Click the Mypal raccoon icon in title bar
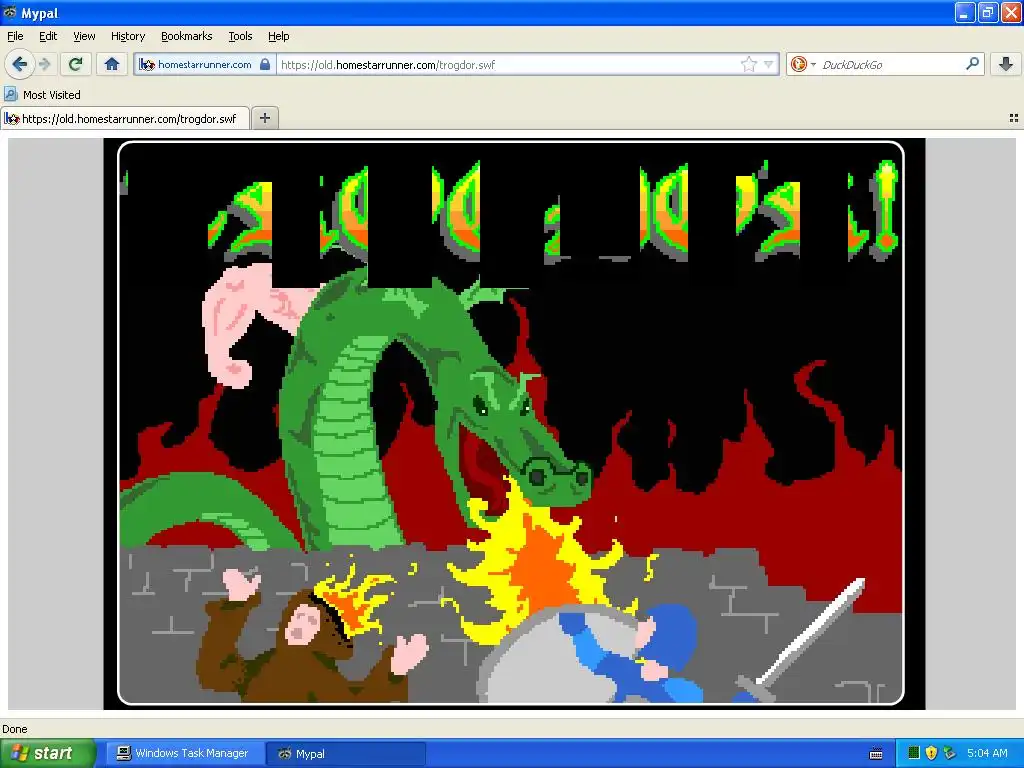Viewport: 1024px width, 768px height. pyautogui.click(x=10, y=12)
